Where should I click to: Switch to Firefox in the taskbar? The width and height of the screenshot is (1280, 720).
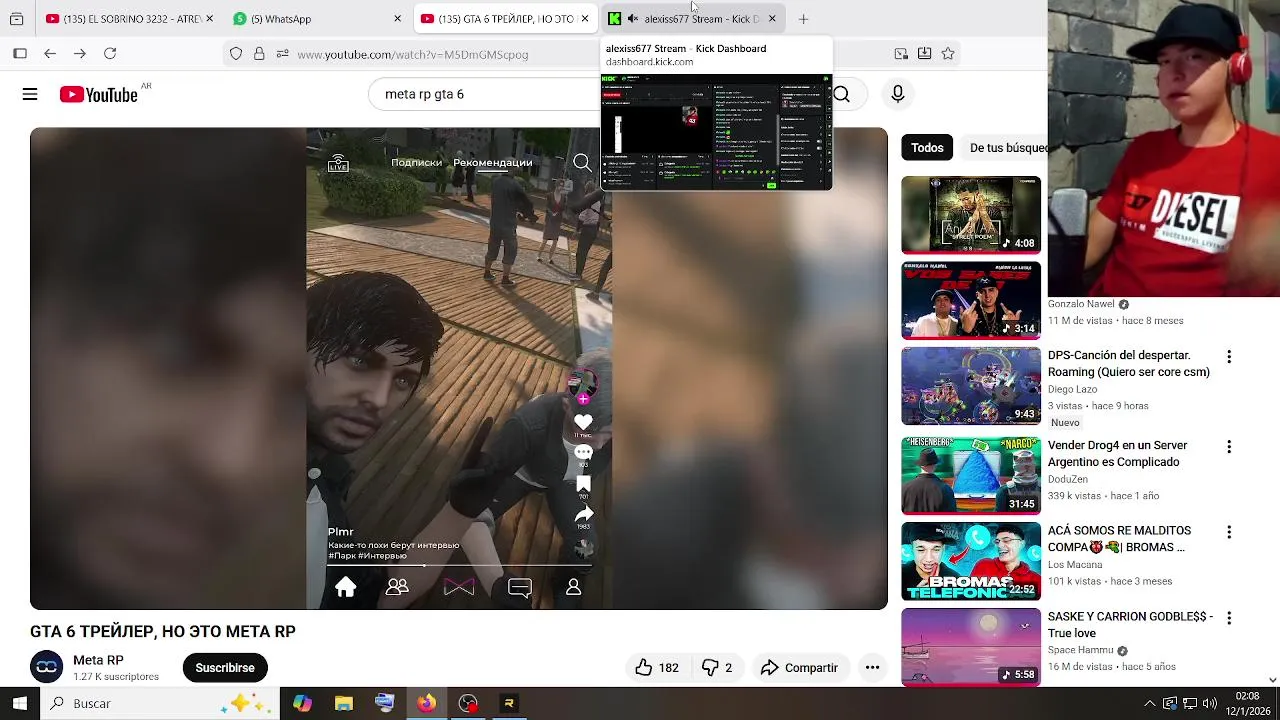426,703
